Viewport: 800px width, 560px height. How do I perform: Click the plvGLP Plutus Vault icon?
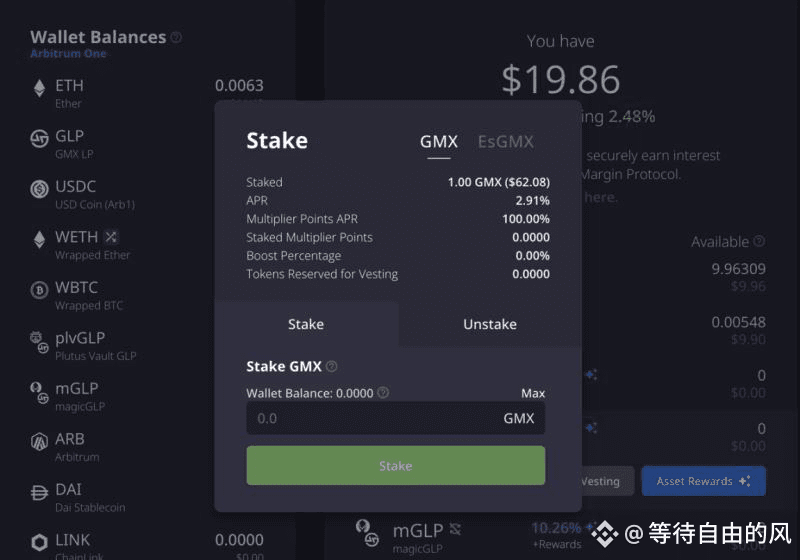(x=39, y=342)
